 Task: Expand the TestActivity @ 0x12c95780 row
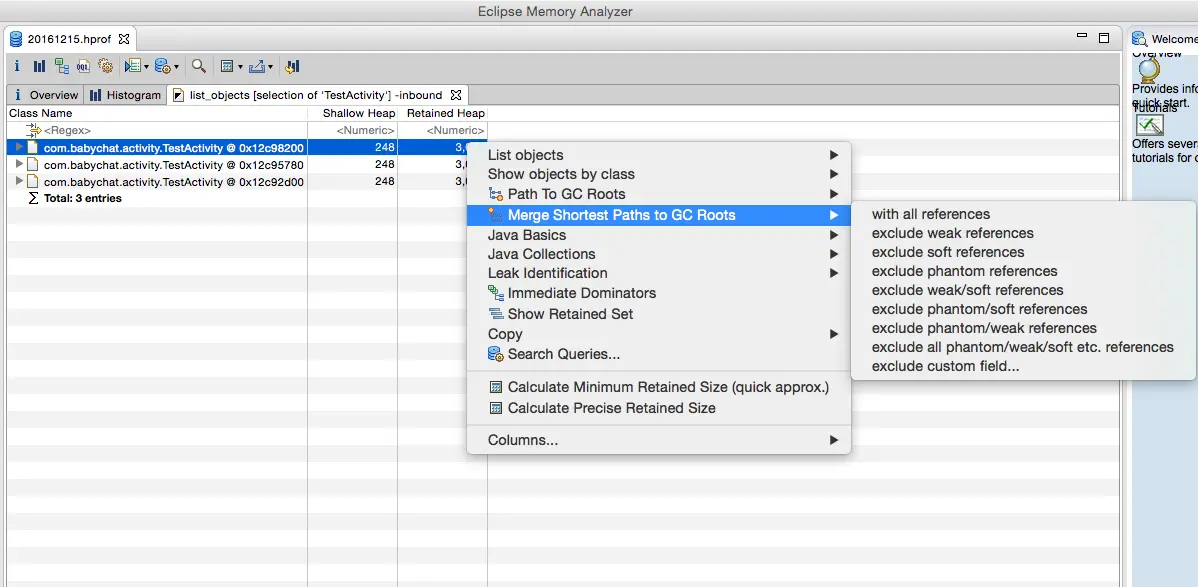[x=20, y=164]
